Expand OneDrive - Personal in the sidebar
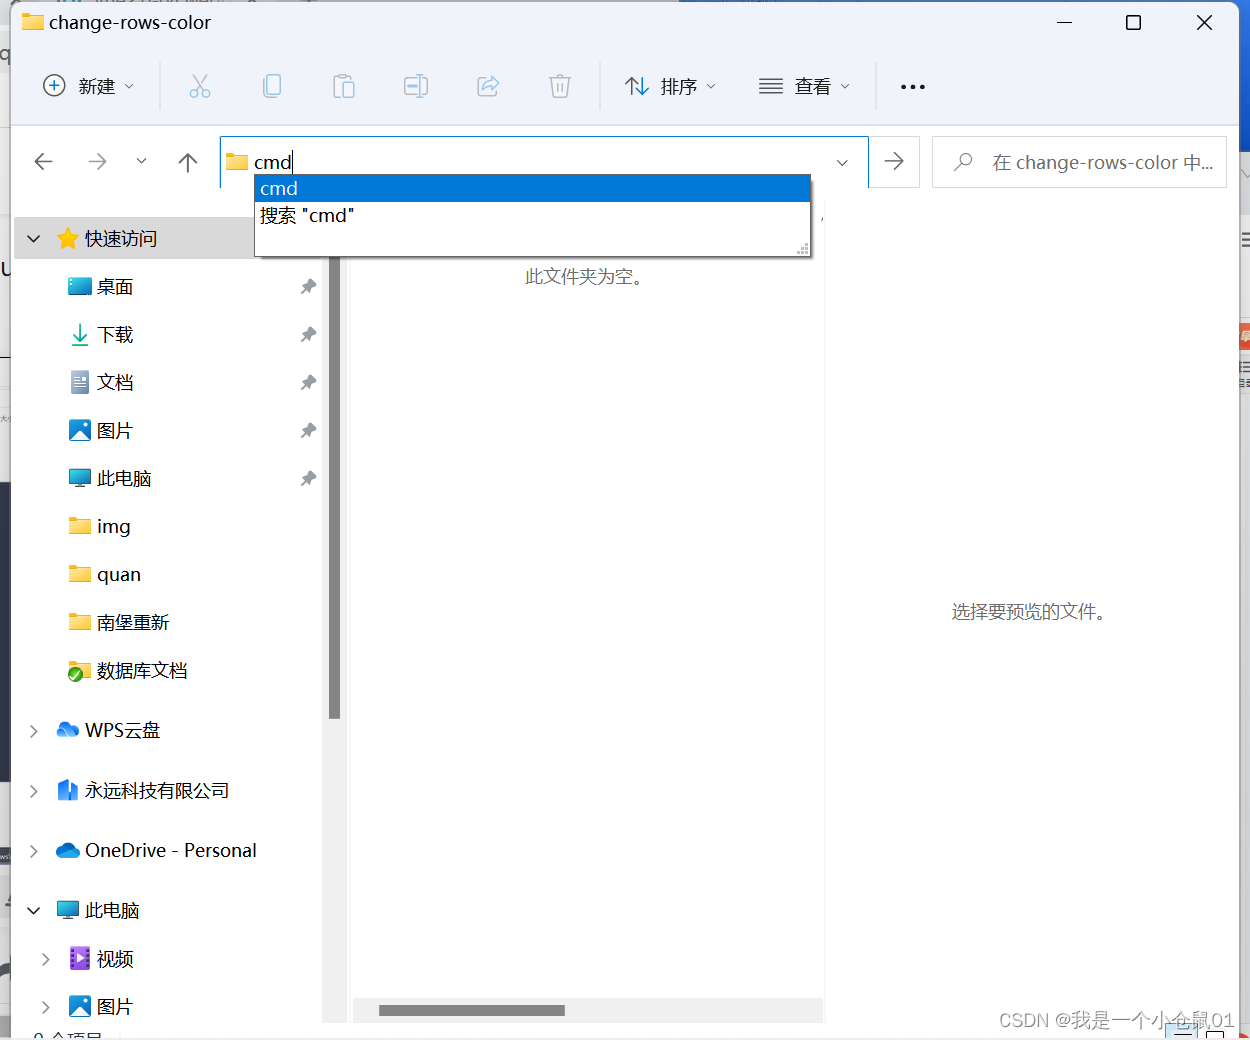 (33, 850)
